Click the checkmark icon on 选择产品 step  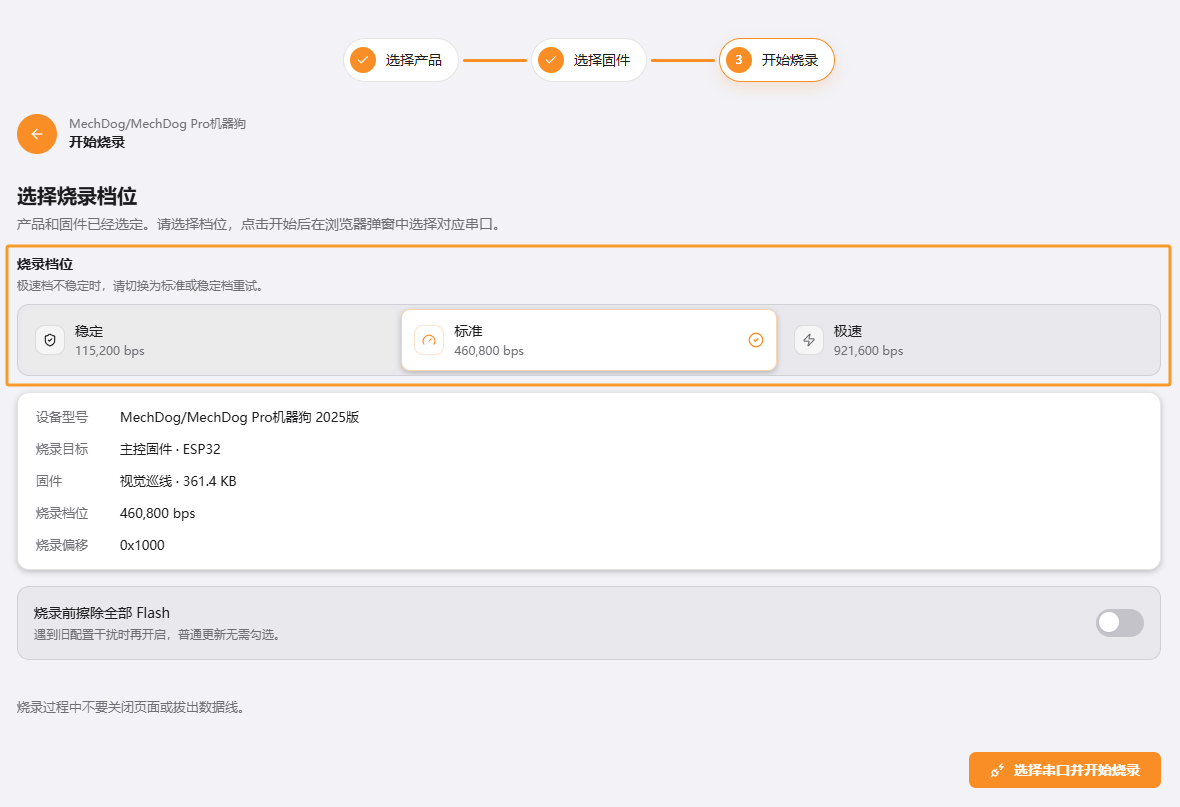point(363,60)
